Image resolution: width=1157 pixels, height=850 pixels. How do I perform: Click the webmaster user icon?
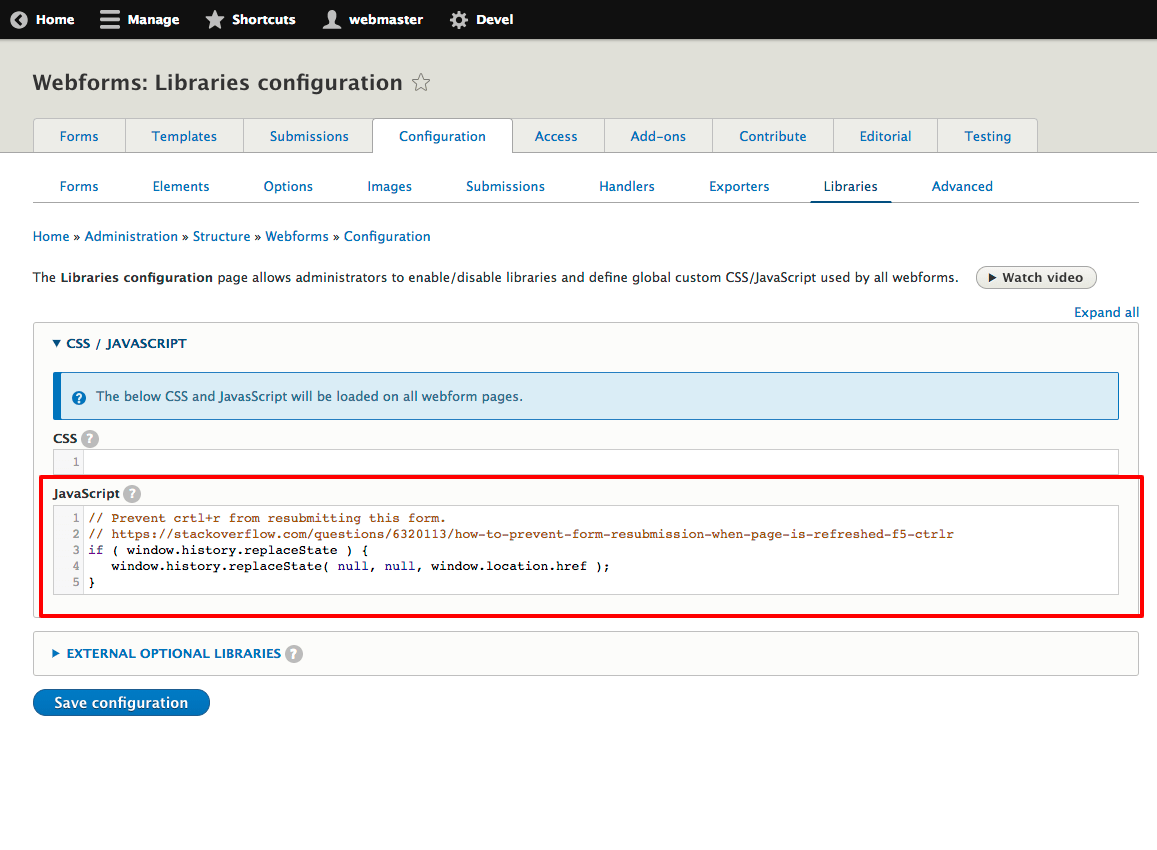[331, 19]
